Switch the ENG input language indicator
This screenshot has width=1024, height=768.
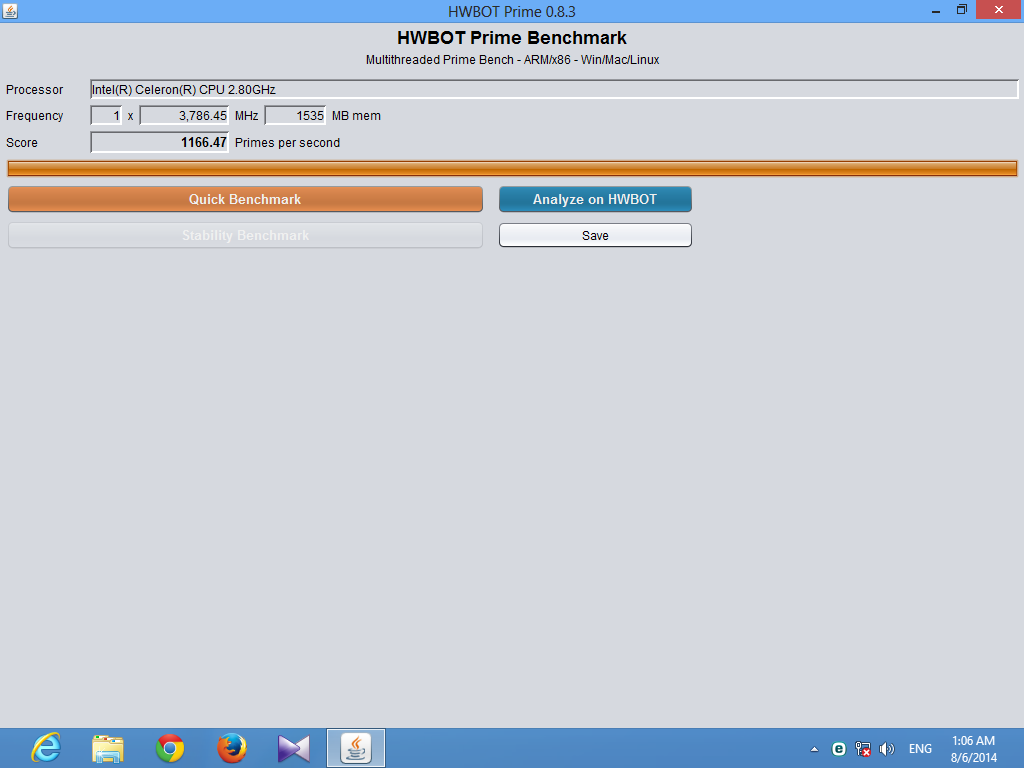(x=920, y=749)
